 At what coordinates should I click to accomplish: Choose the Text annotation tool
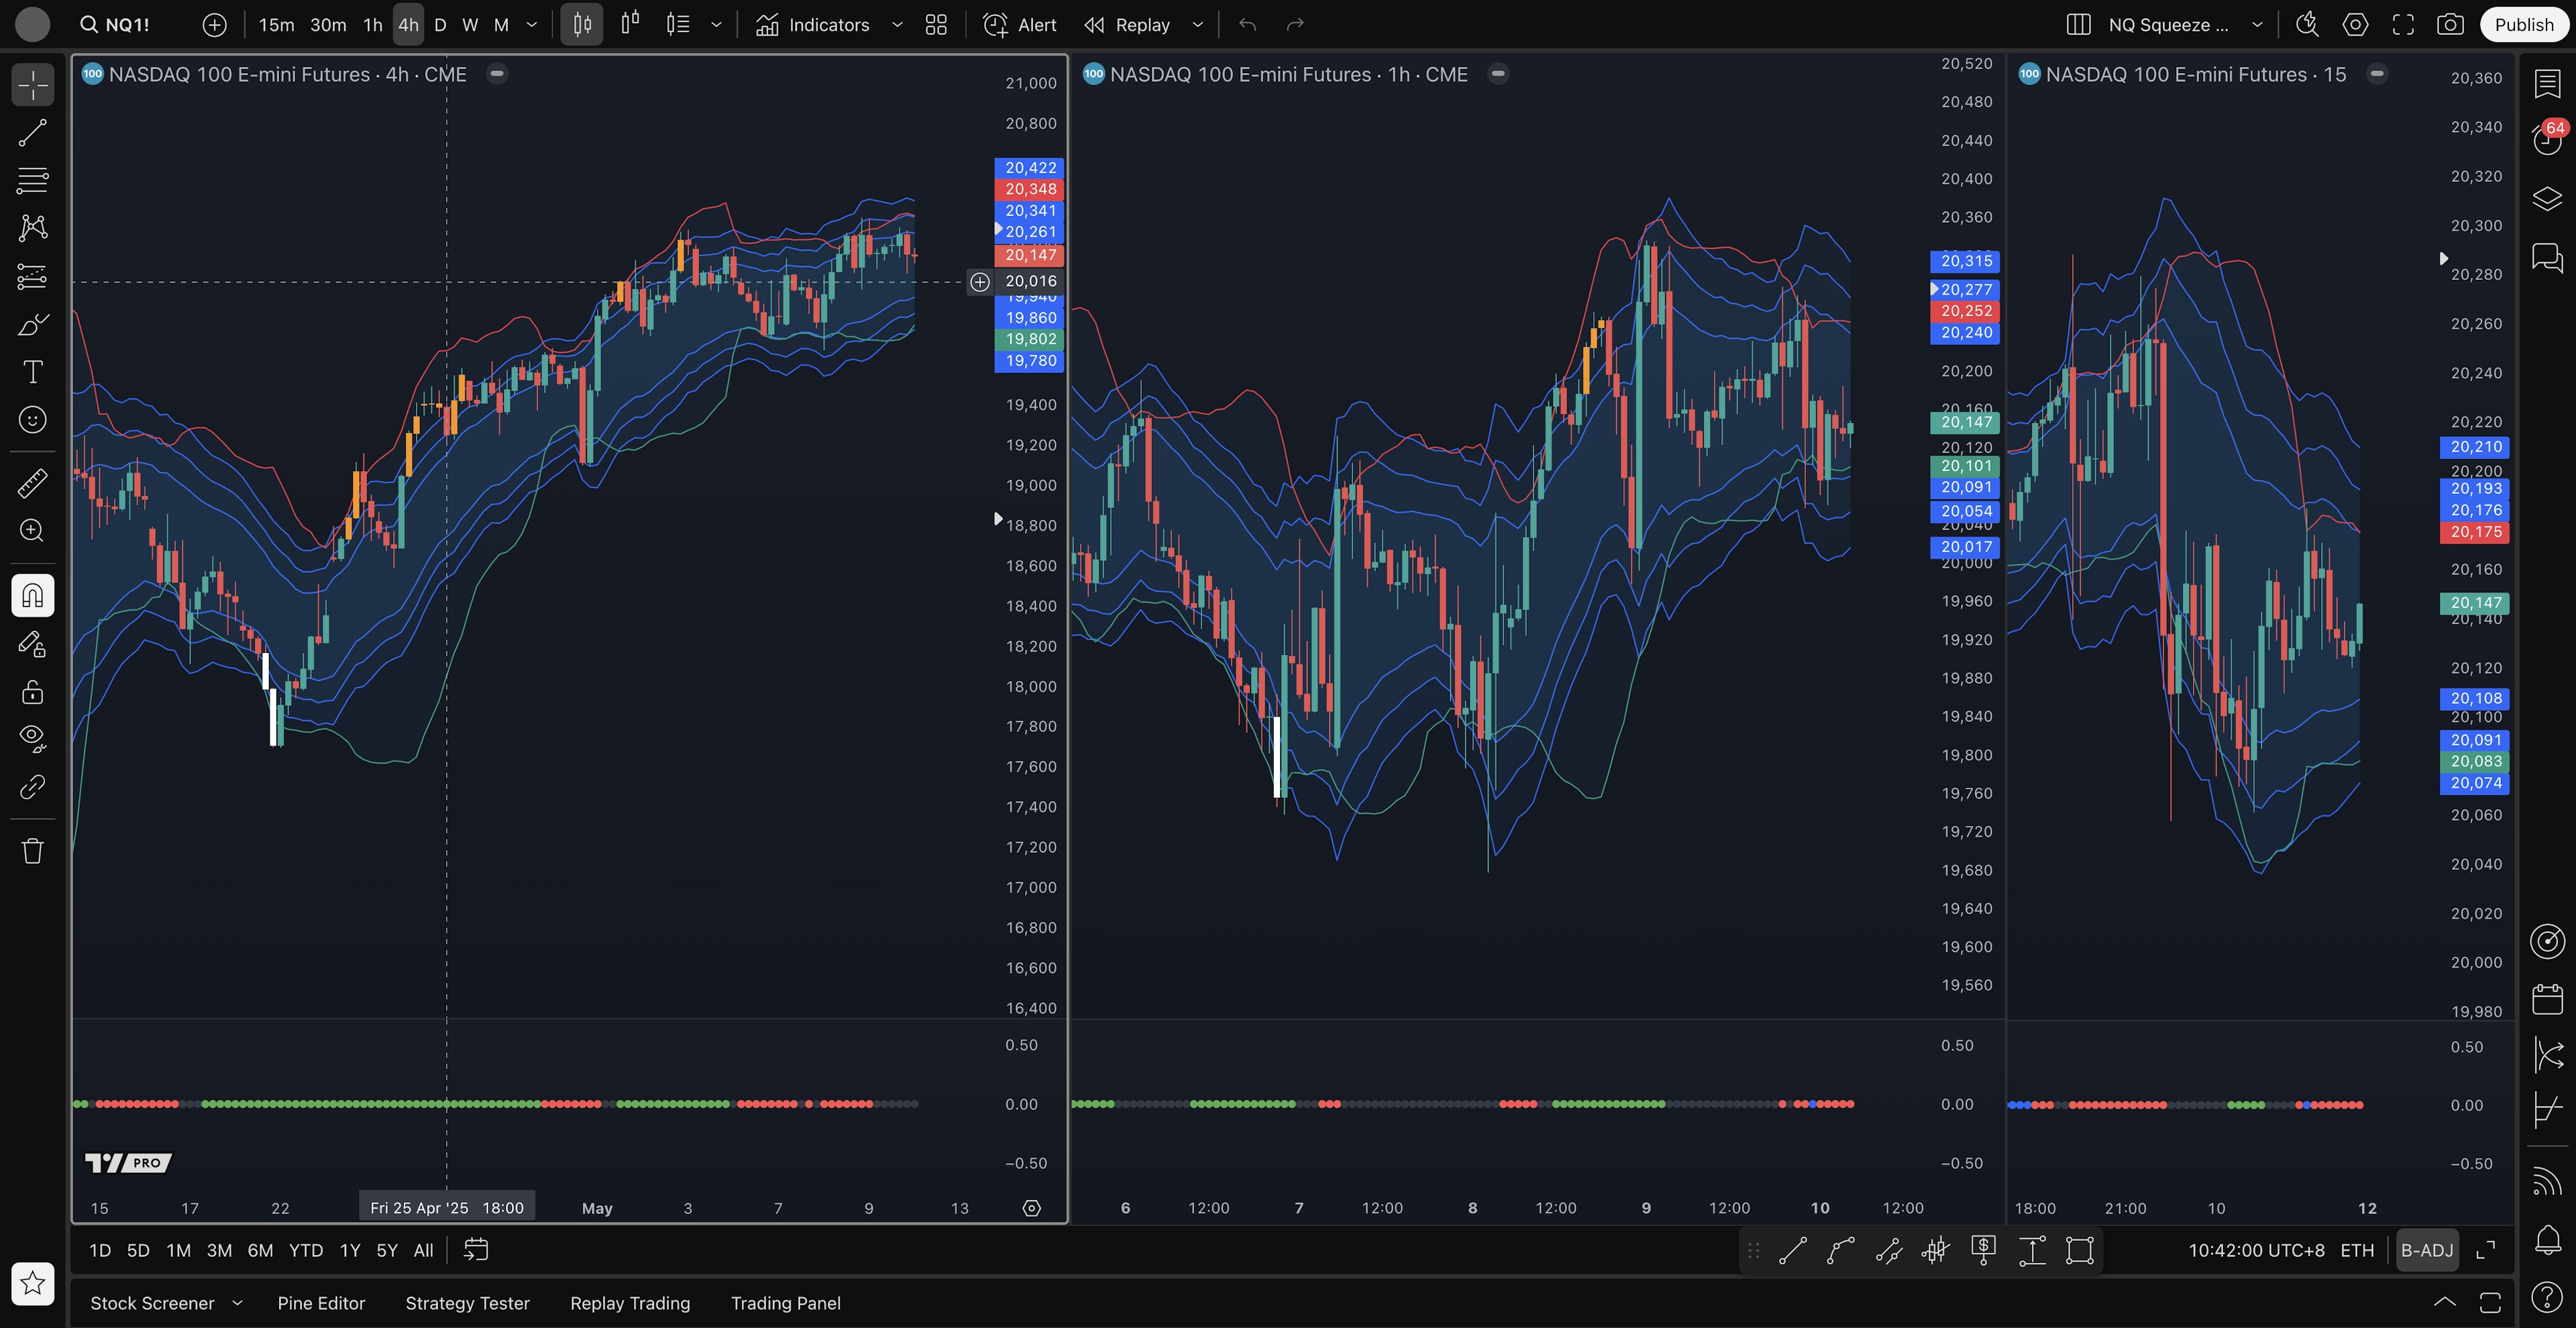(x=32, y=372)
